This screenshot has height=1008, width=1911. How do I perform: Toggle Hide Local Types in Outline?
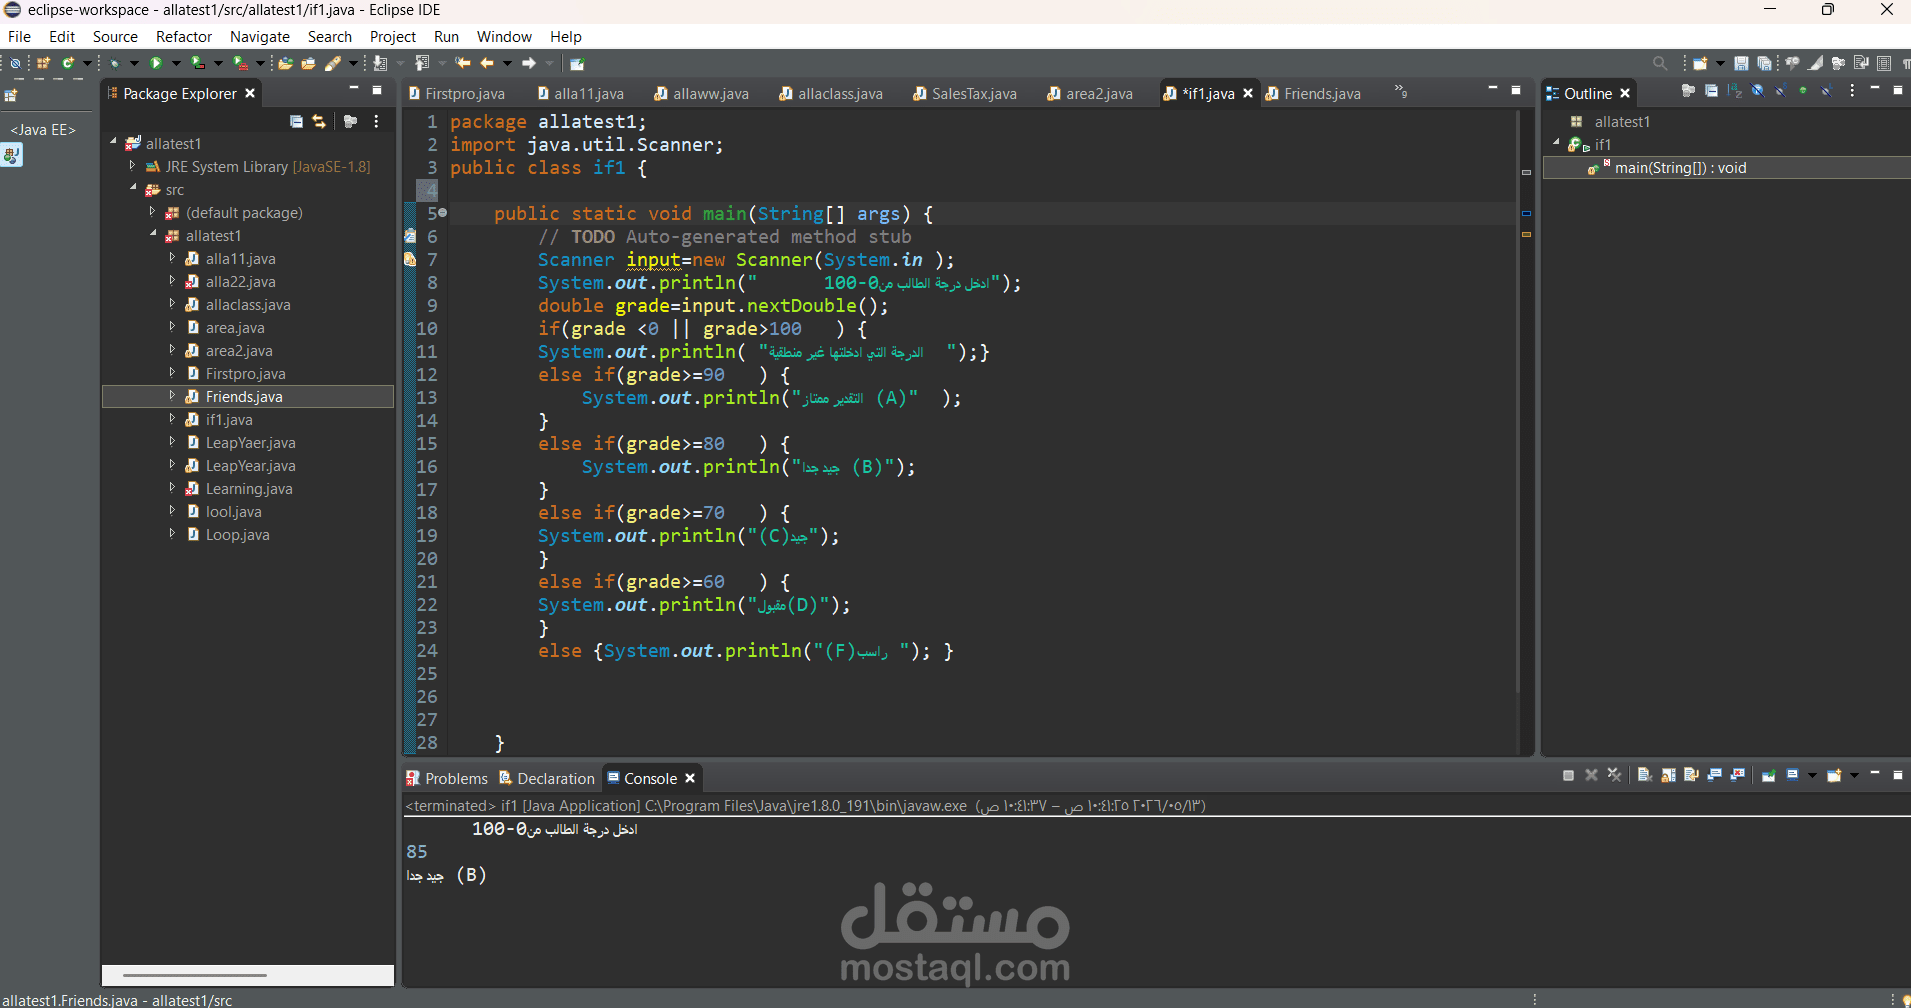1826,91
